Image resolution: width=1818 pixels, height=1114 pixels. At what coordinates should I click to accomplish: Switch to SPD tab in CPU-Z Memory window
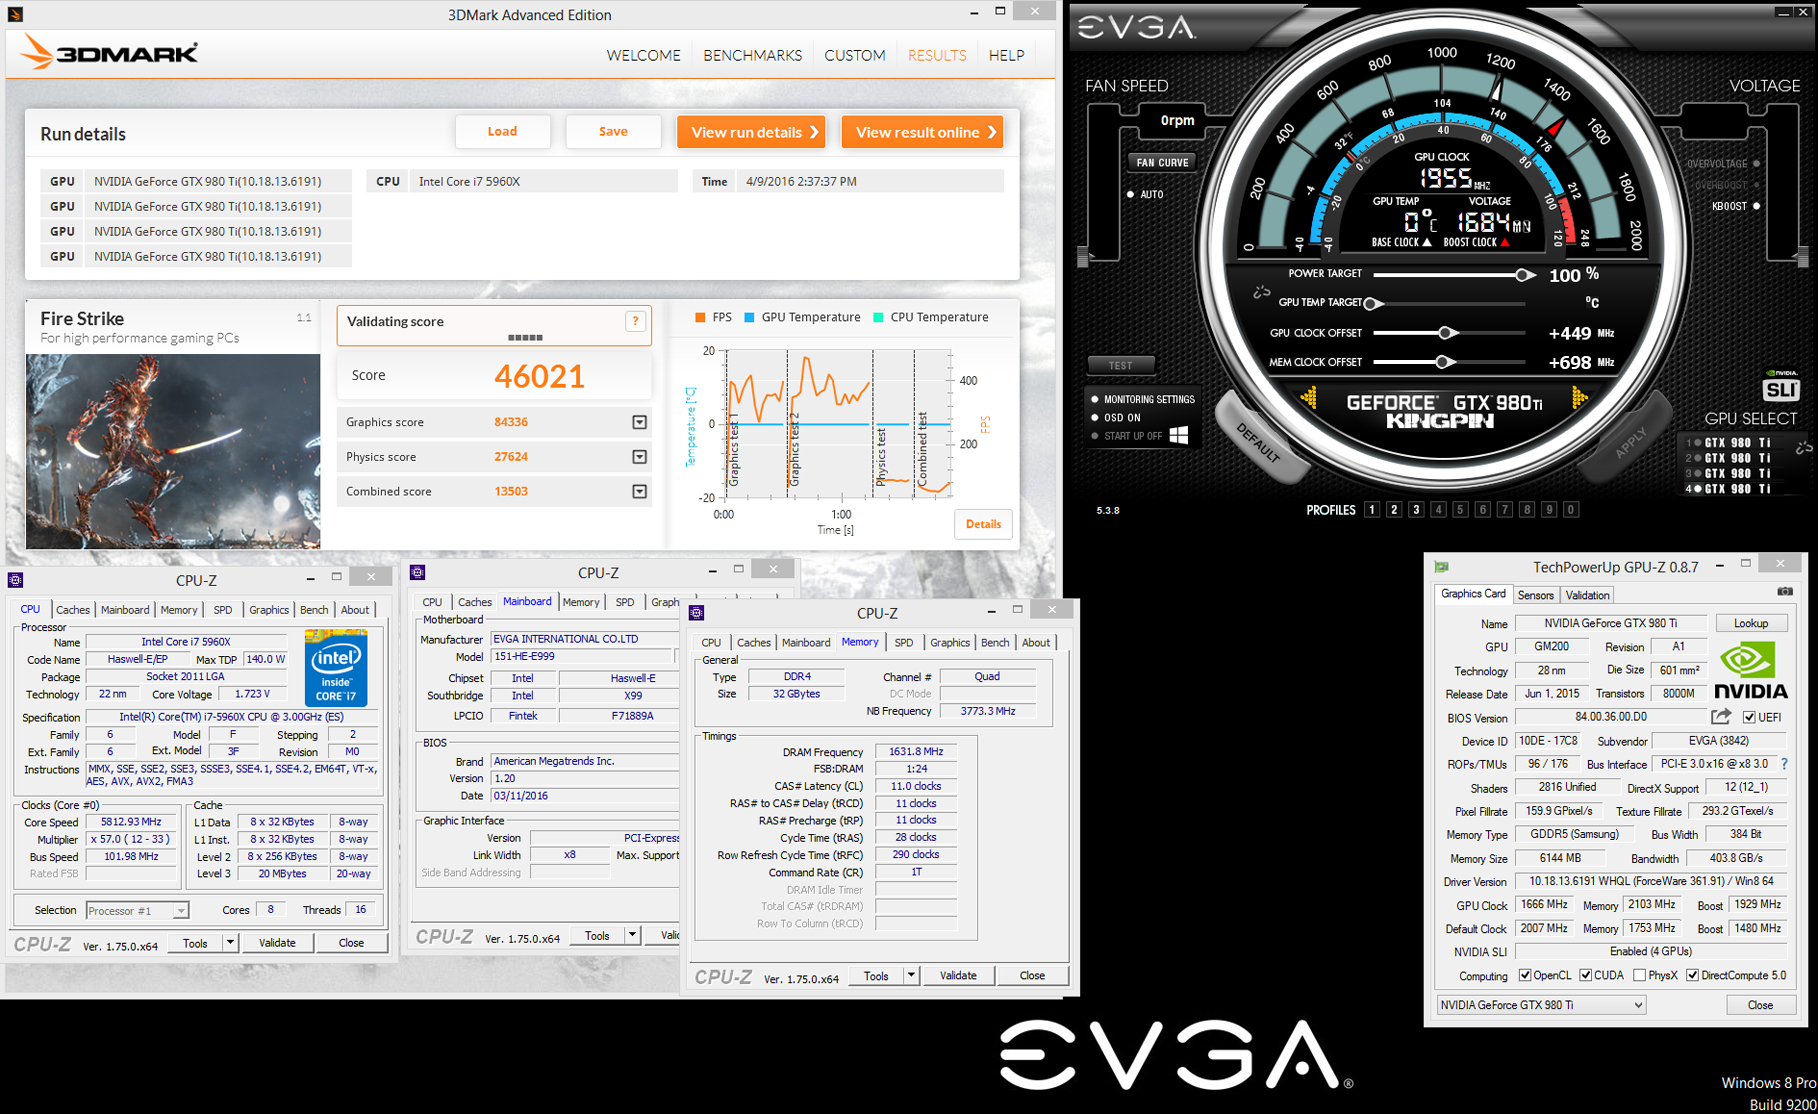[x=904, y=643]
